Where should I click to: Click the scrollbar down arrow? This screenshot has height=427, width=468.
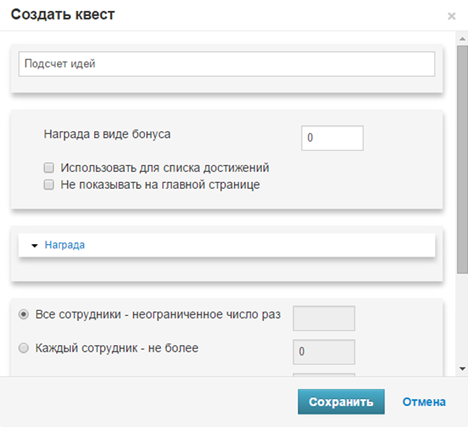click(462, 369)
